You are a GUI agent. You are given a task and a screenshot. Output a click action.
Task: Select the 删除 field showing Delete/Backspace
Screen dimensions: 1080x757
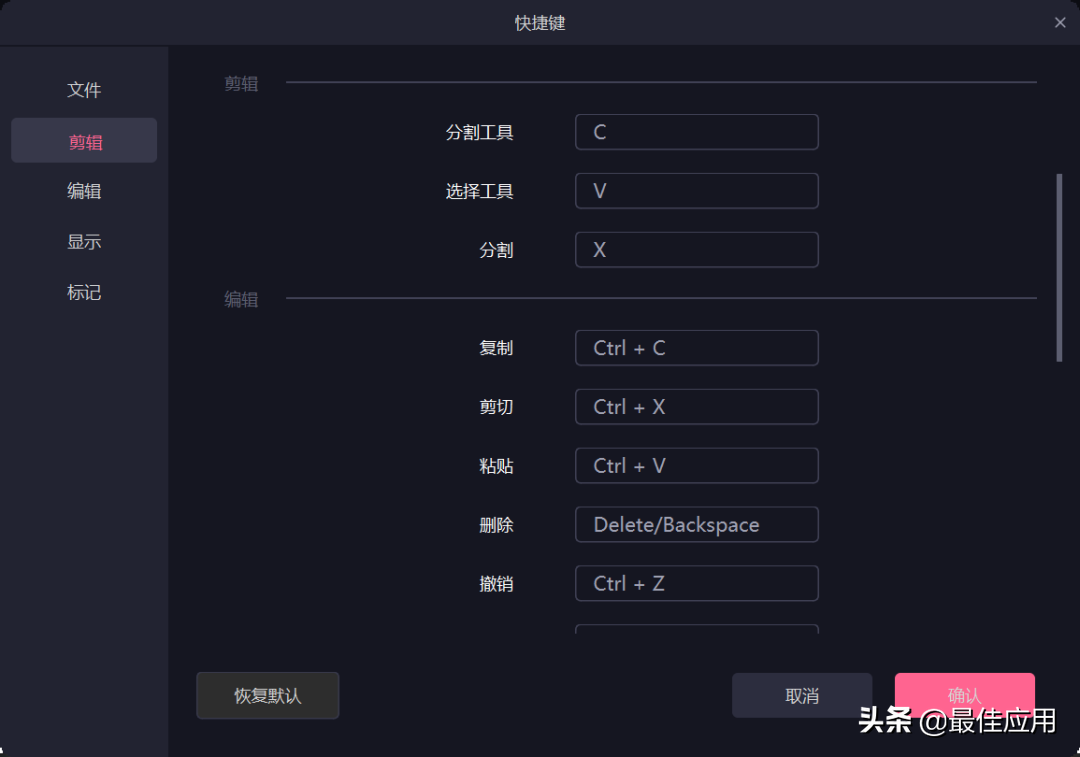point(696,524)
